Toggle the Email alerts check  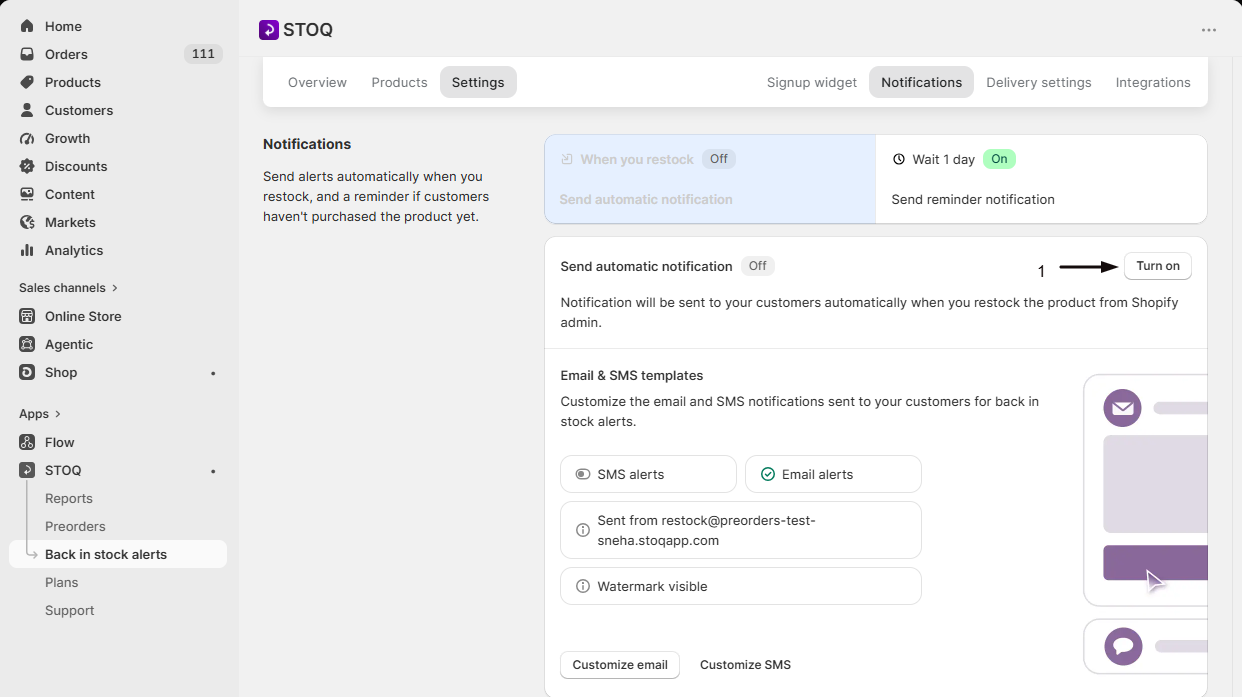[768, 474]
